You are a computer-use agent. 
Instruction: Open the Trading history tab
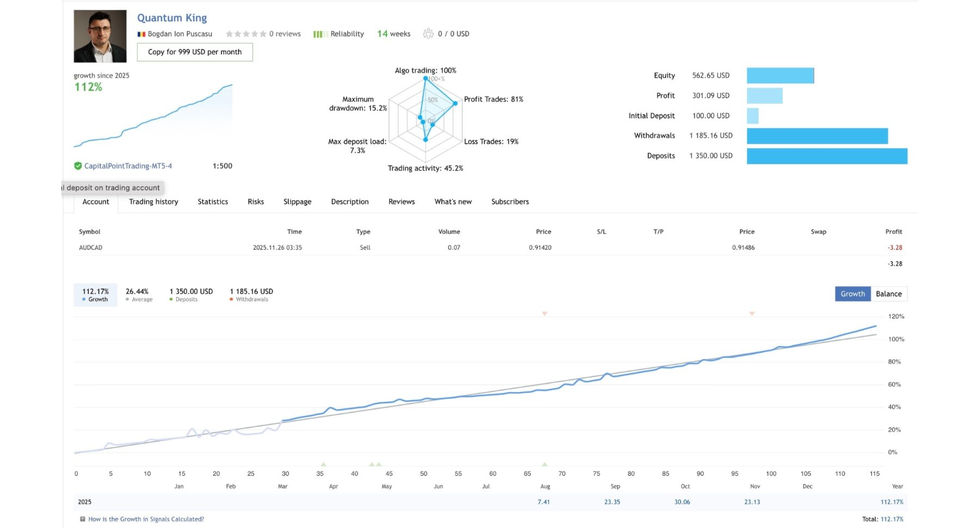tap(153, 202)
